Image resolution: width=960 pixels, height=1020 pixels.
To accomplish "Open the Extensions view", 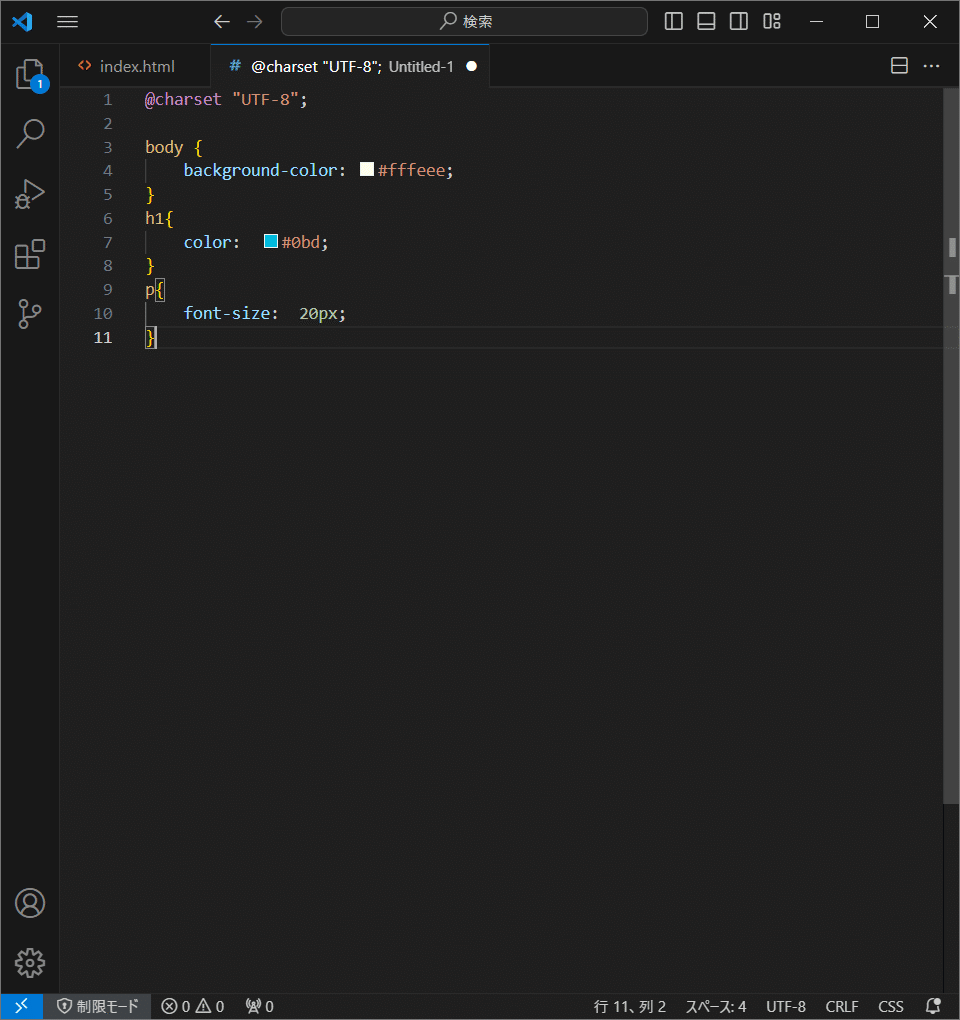I will [30, 254].
